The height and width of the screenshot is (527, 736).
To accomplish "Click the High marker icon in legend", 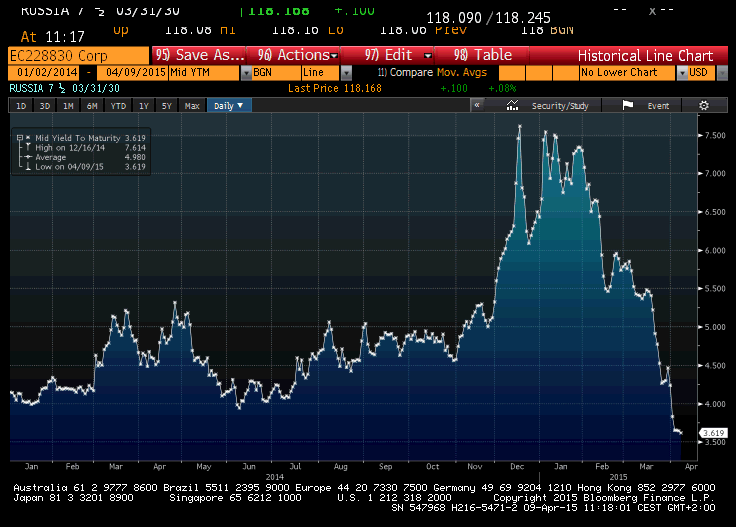I will (x=28, y=148).
